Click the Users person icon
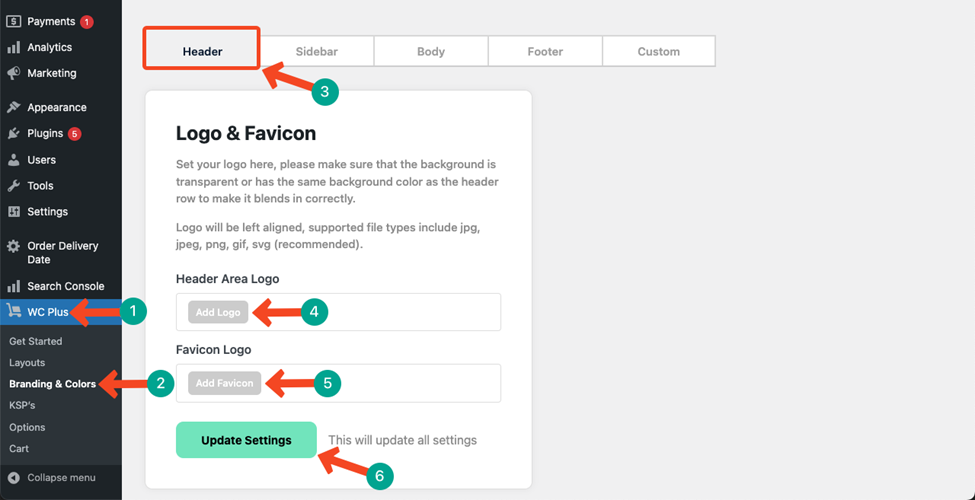 click(14, 160)
